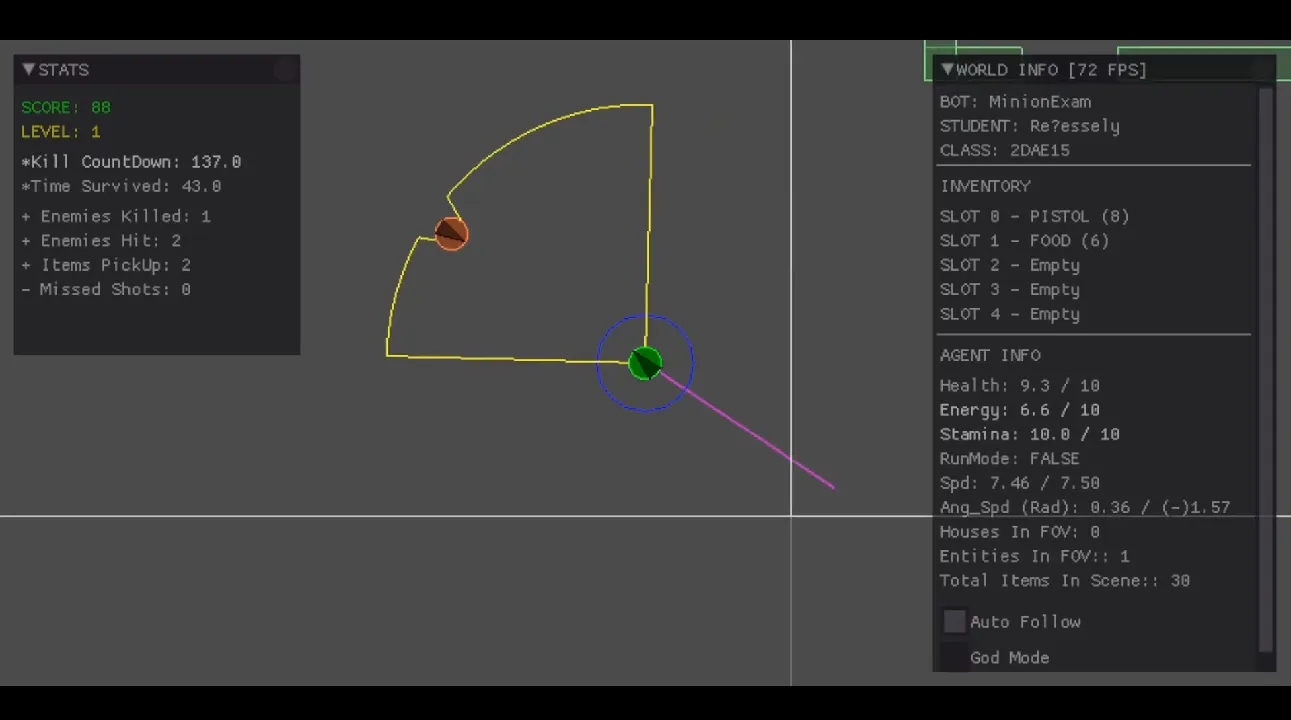Image resolution: width=1291 pixels, height=720 pixels.
Task: Select the WORLD INFO [72 FPS] title
Action: [1051, 70]
